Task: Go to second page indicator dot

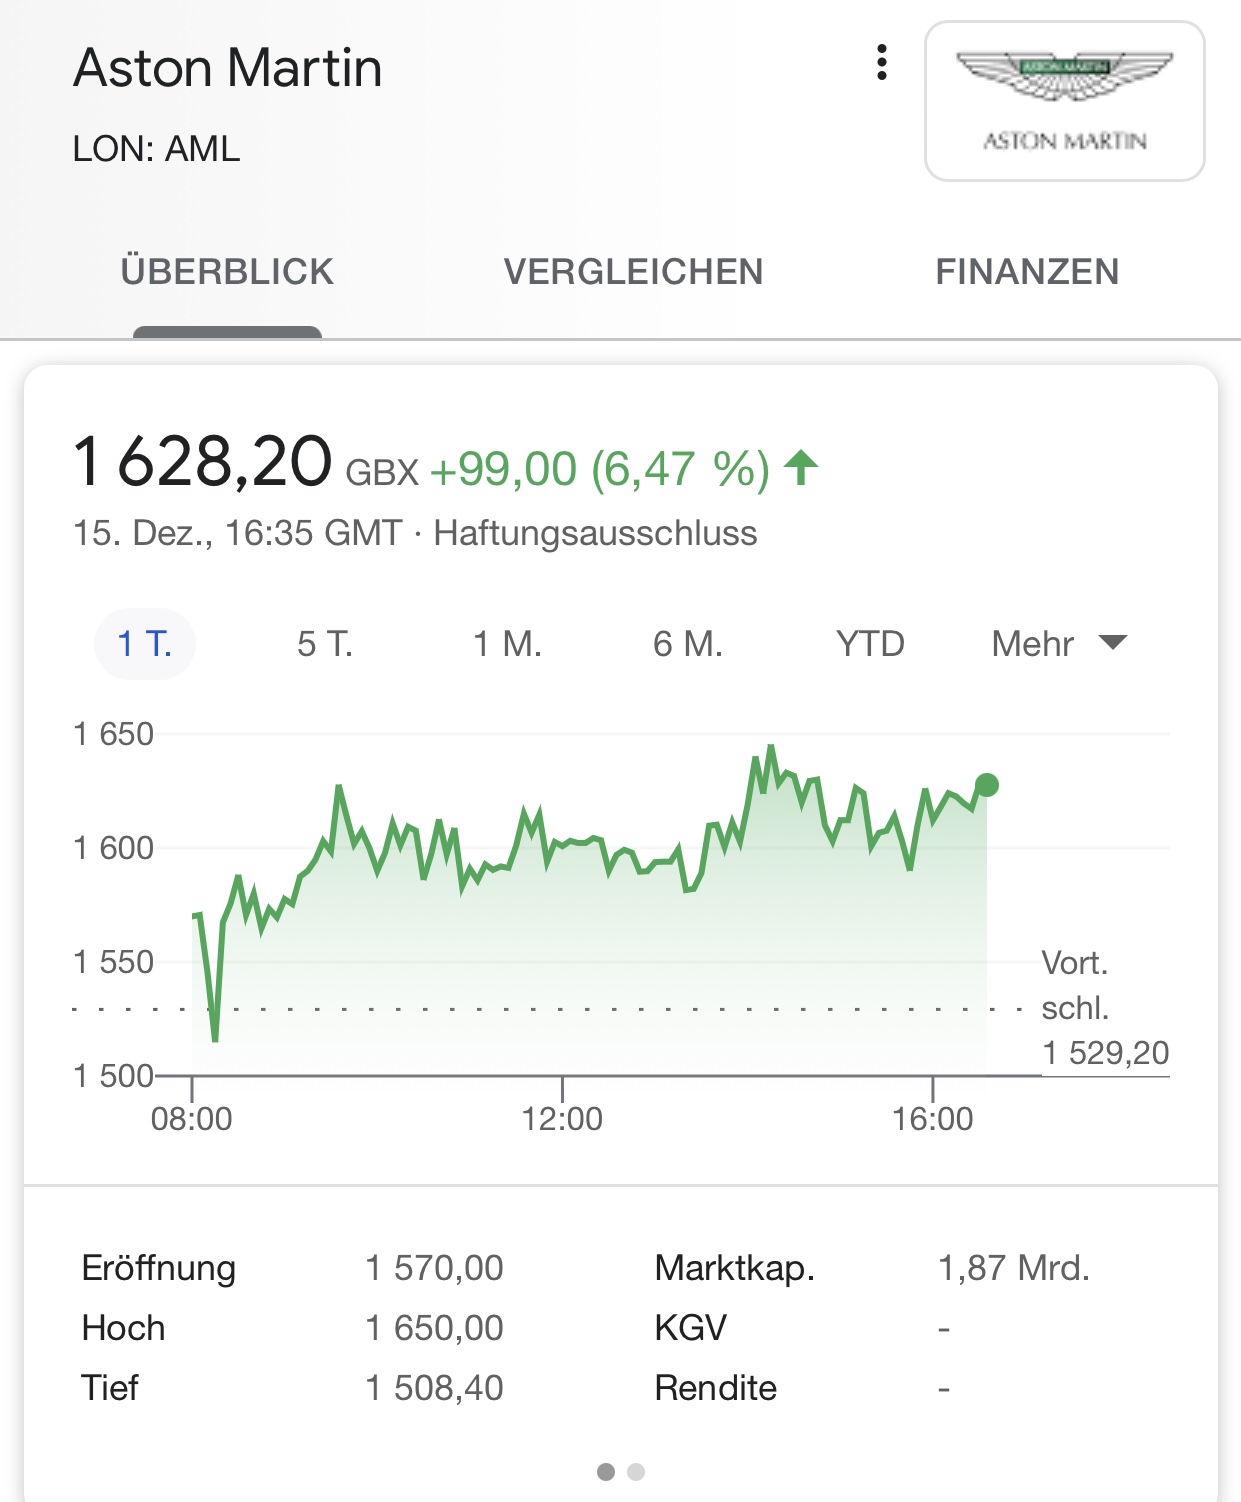Action: [636, 1472]
